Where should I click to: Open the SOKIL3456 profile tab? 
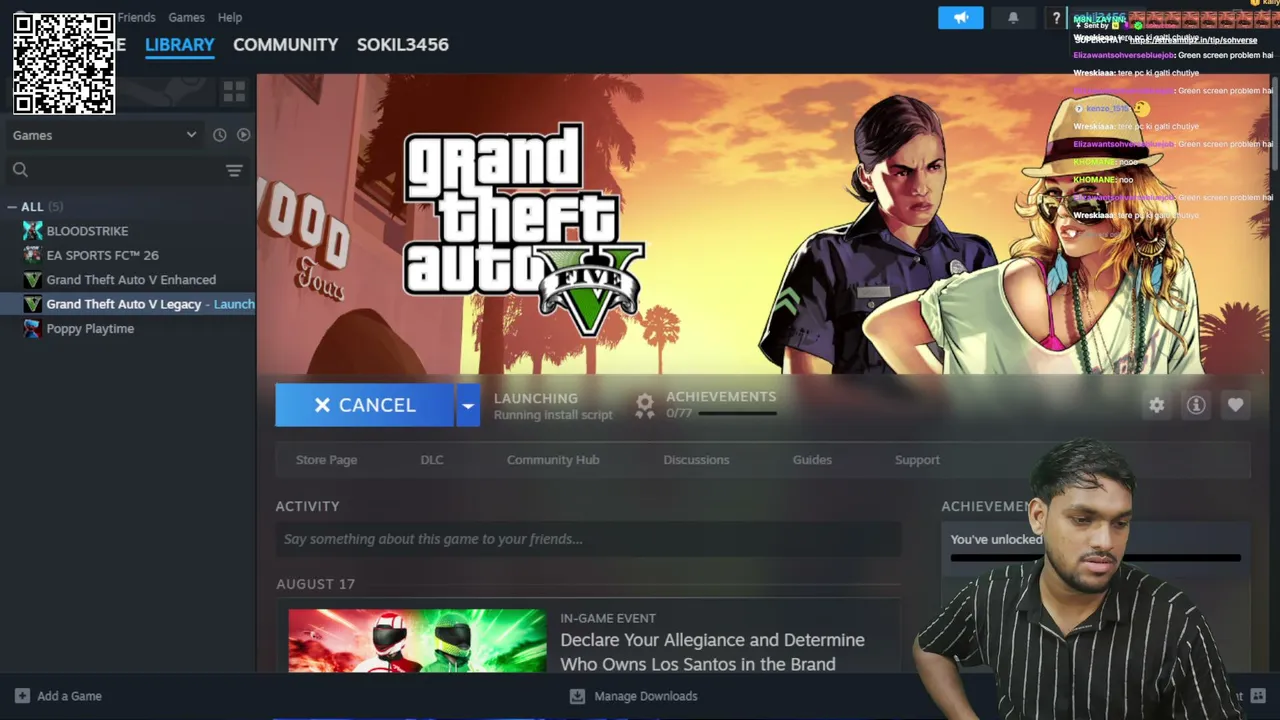point(402,45)
